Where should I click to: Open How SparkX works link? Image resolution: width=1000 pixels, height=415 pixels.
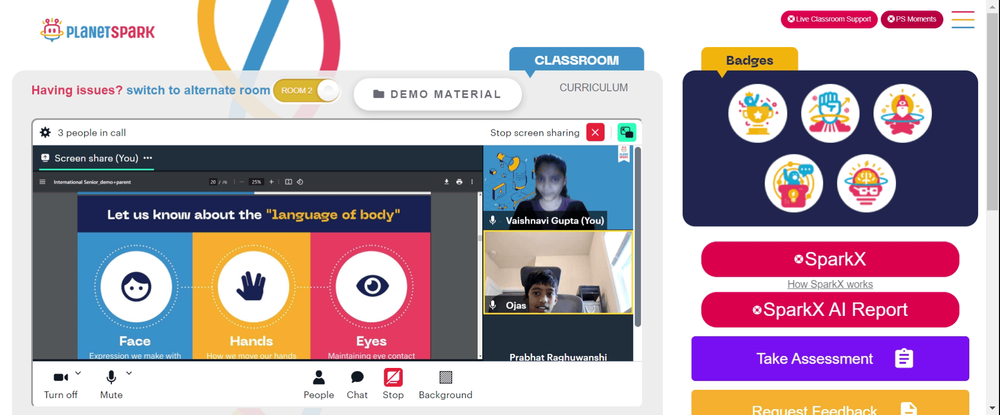pos(830,284)
